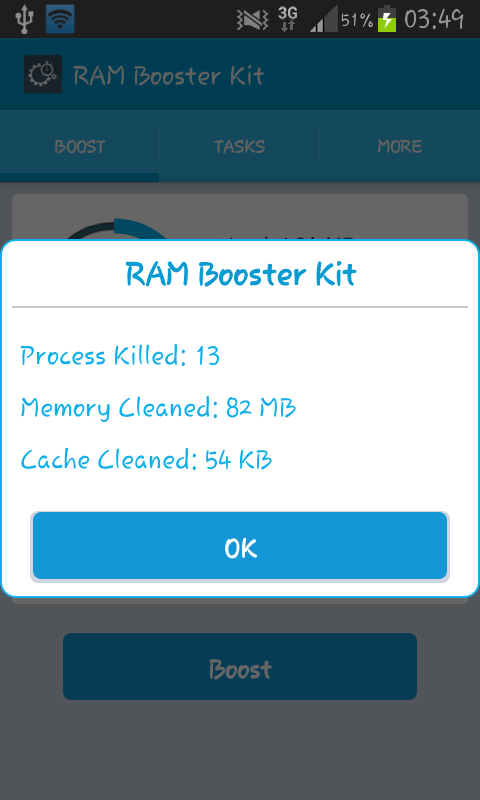
Task: Tap the charging battery icon
Action: point(387,19)
